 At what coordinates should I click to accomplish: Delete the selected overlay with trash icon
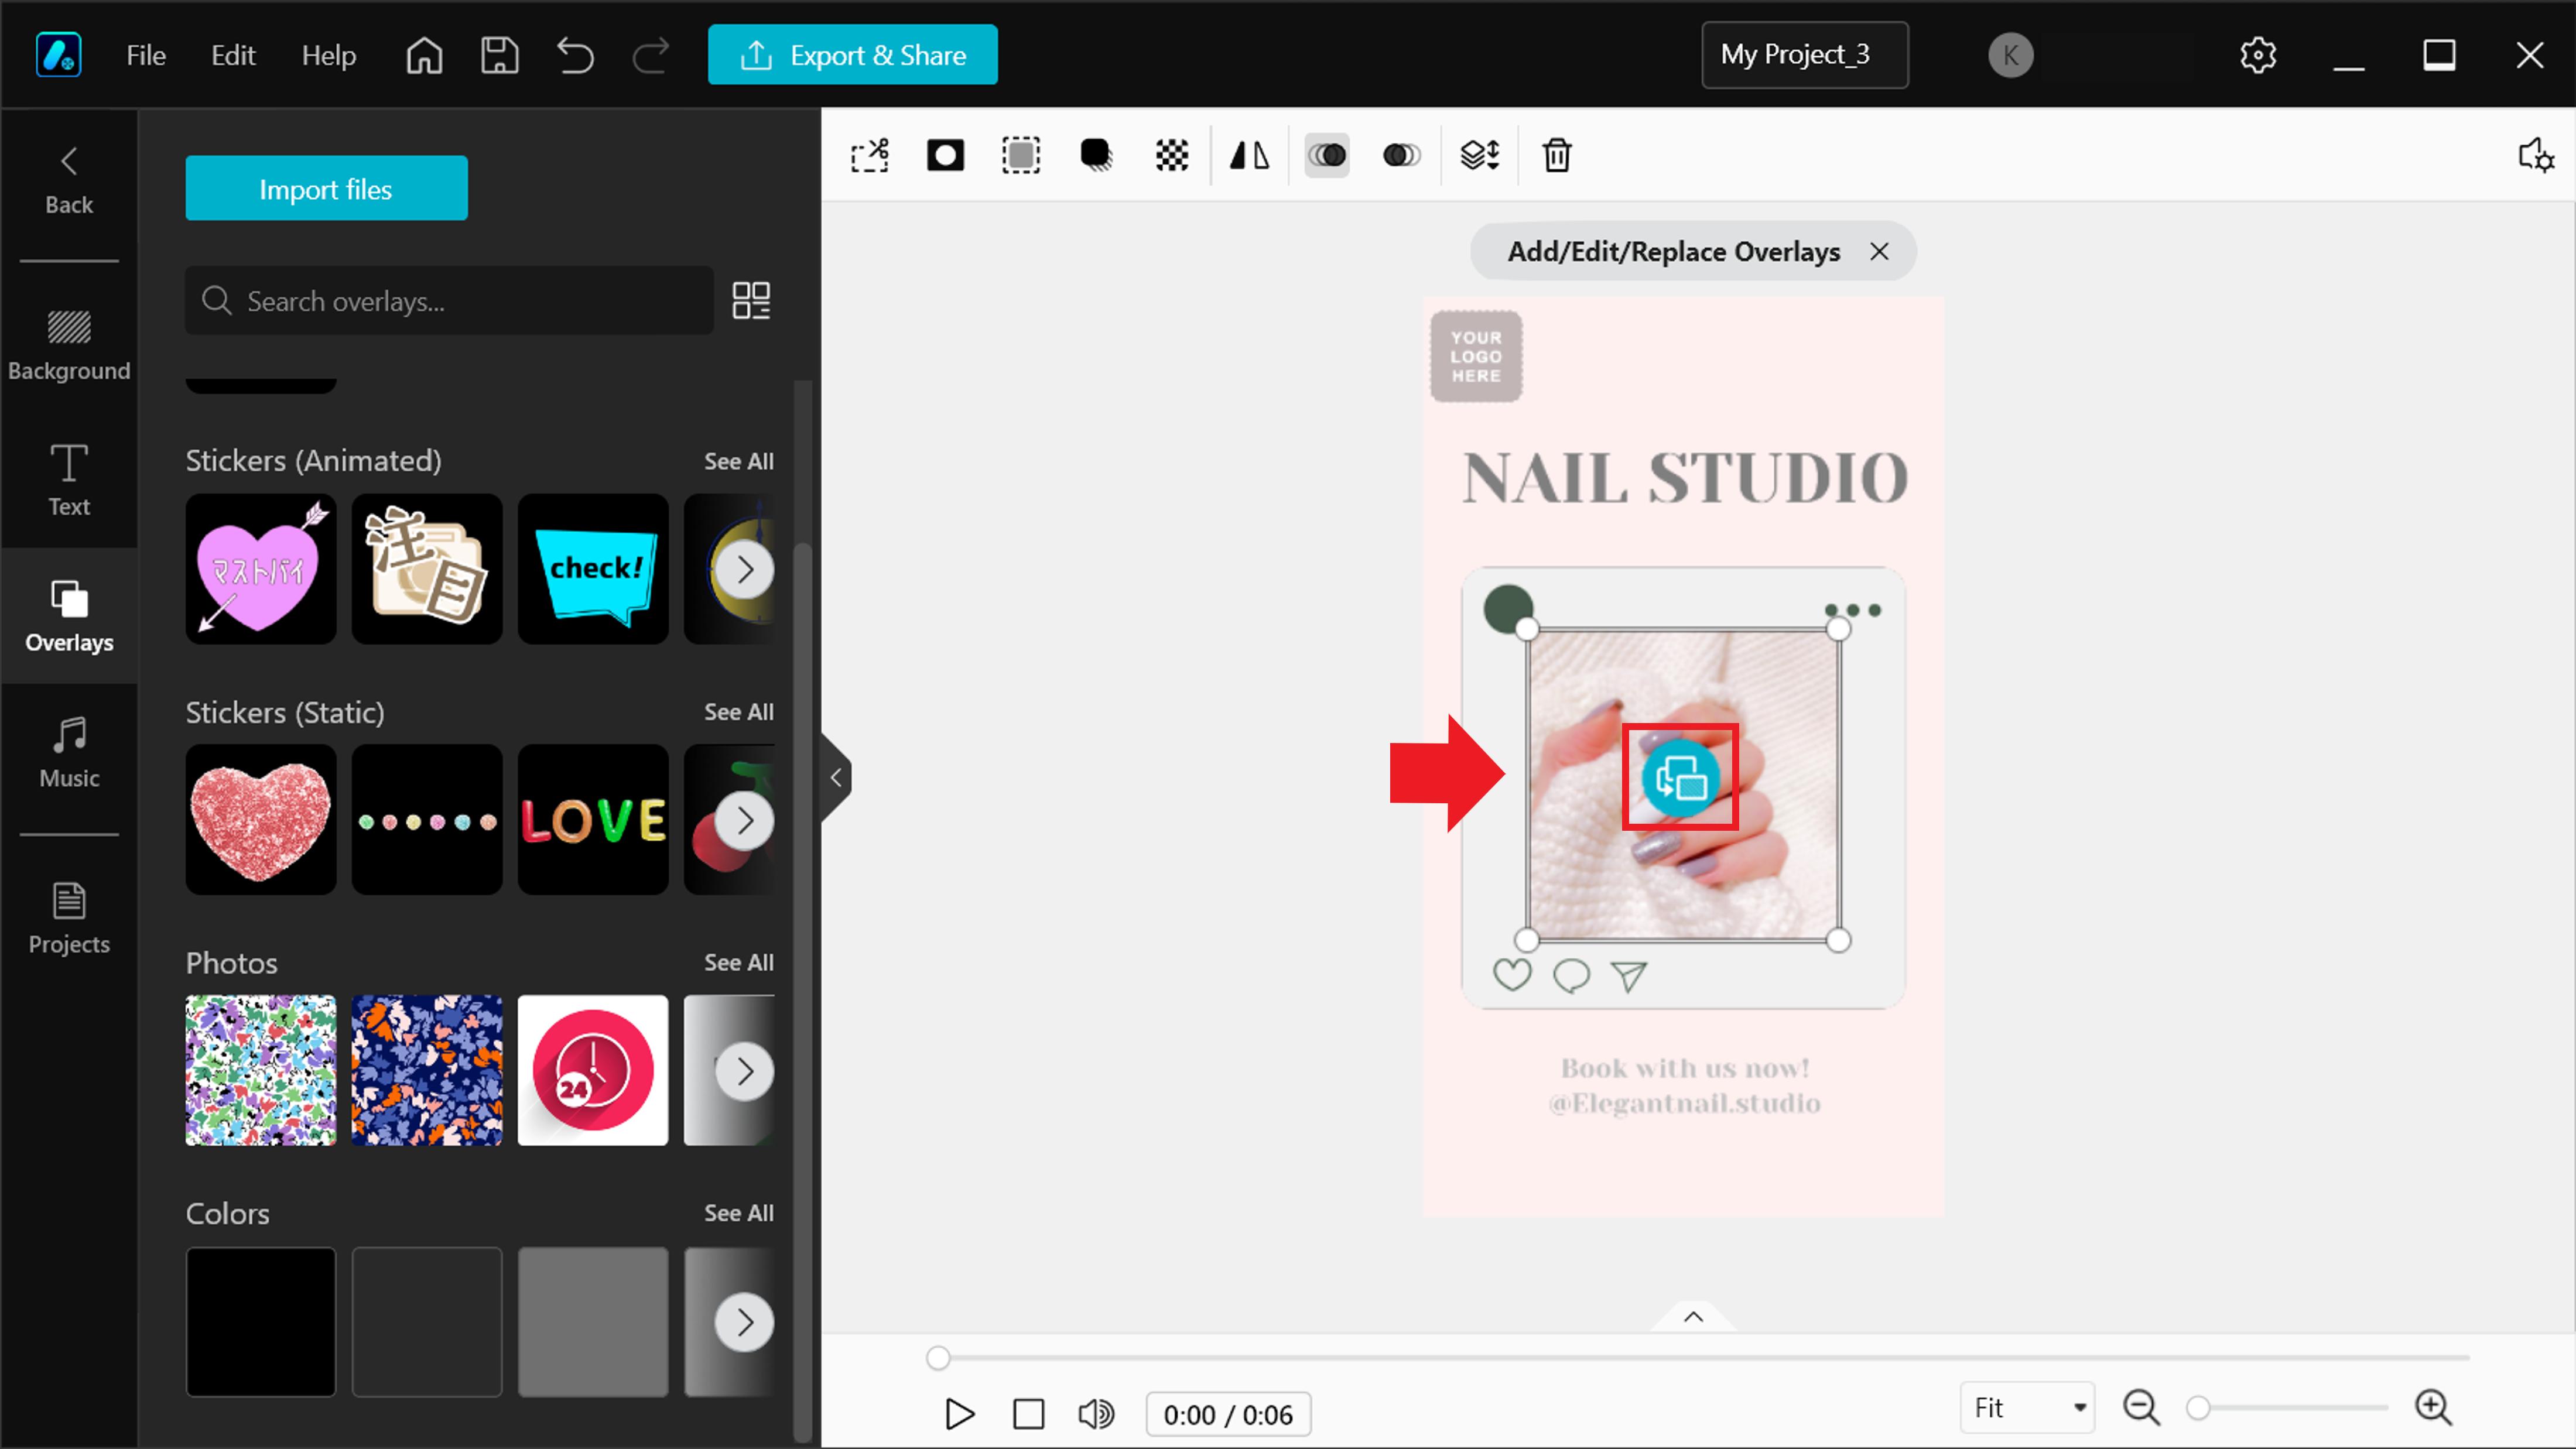(x=1556, y=155)
